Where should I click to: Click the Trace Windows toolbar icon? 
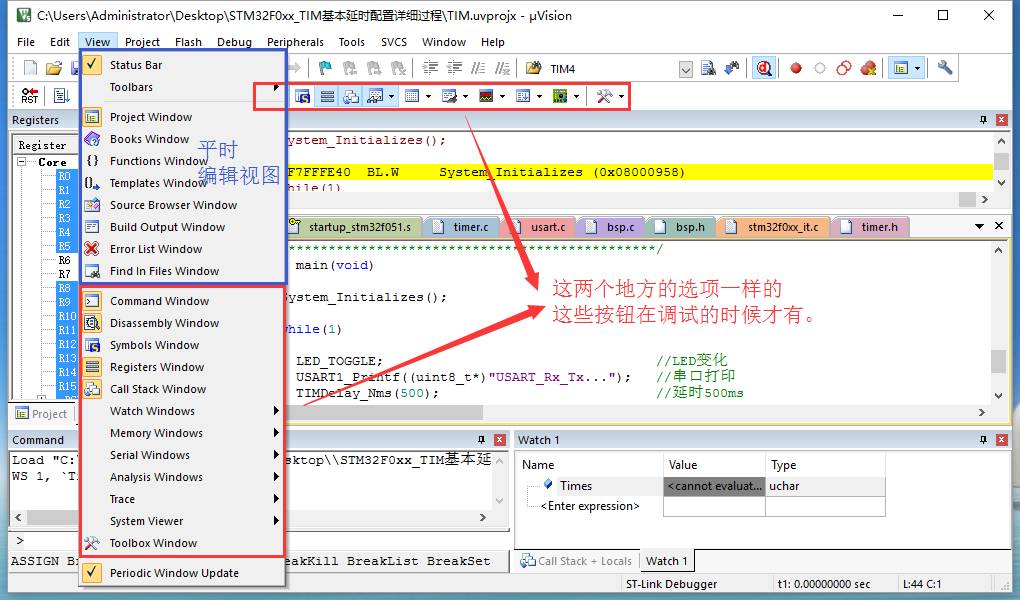click(523, 96)
